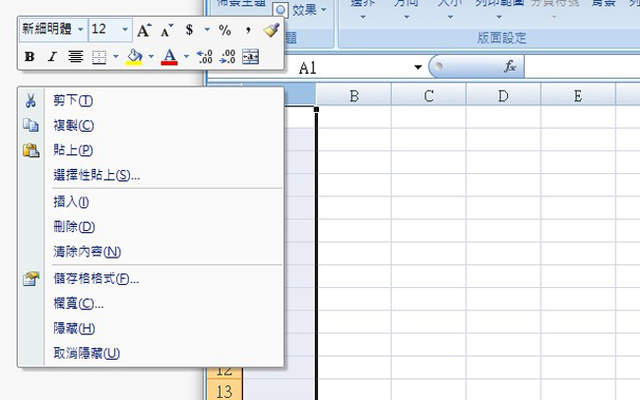Open the font size 12 dropdown
This screenshot has height=400, width=640.
[x=124, y=30]
